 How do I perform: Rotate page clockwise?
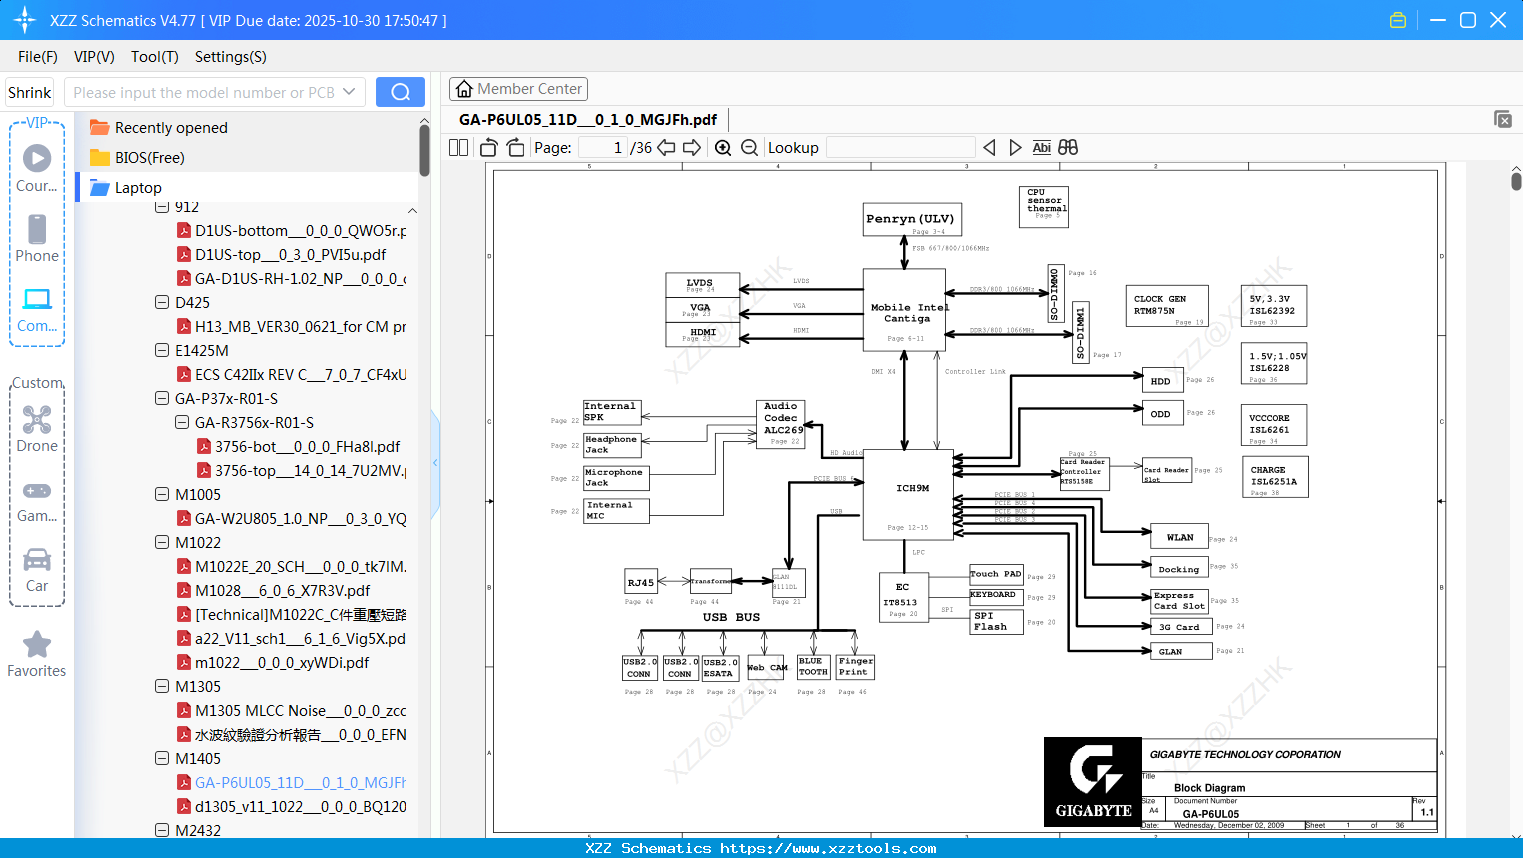pyautogui.click(x=516, y=148)
